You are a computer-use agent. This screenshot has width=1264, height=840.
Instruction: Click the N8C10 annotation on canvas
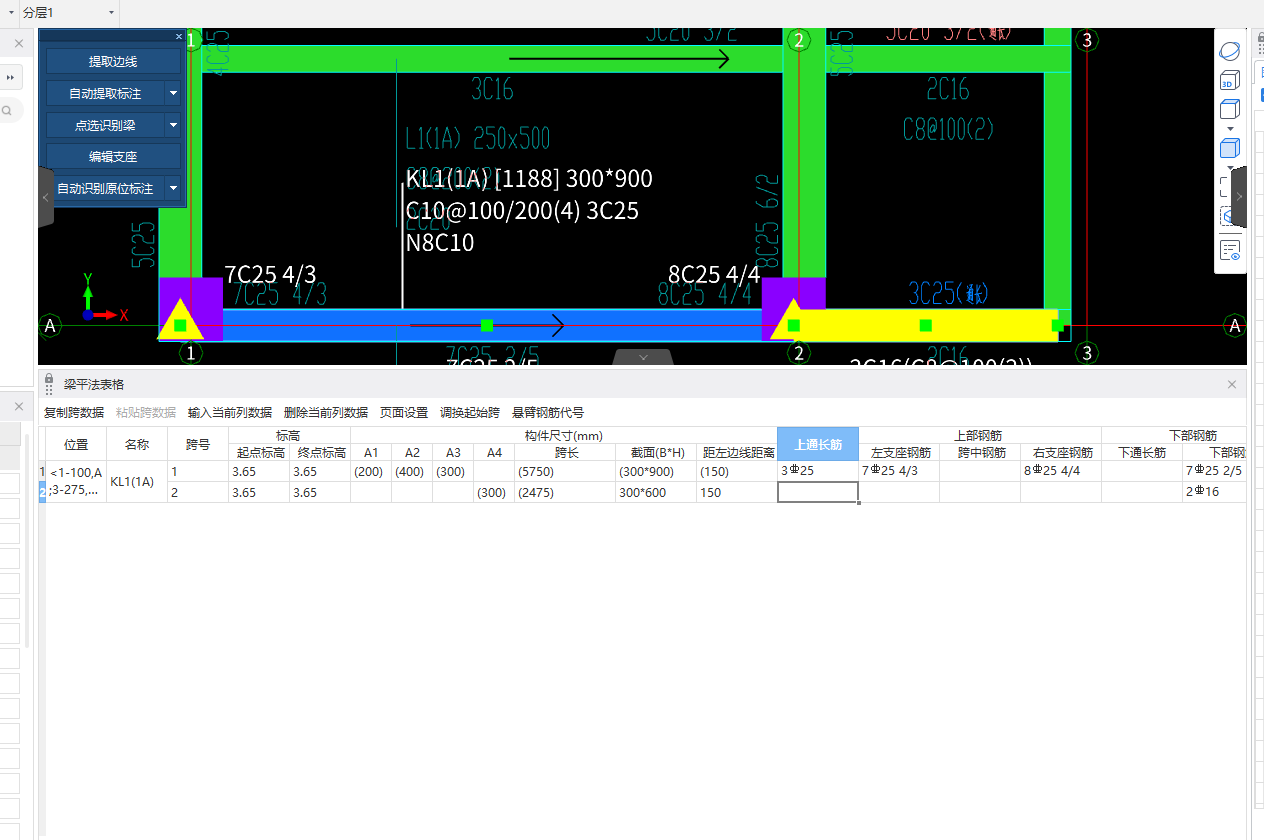pos(440,243)
